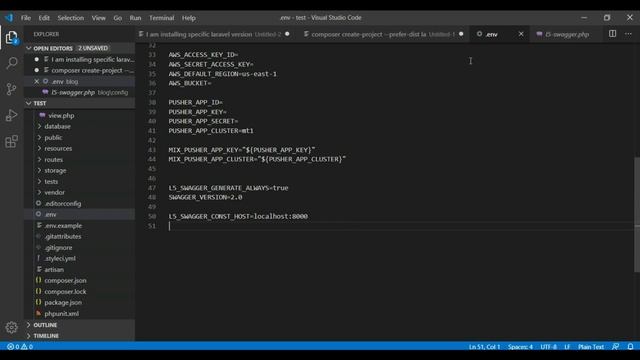Open package.json in the file tree
Viewport: 640px width, 360px height.
(63, 302)
